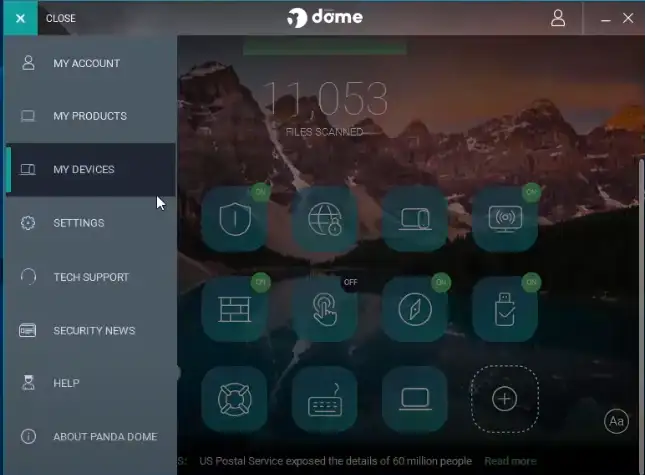This screenshot has width=645, height=475.
Task: Open the VPN globe-with-lock tile
Action: point(325,218)
